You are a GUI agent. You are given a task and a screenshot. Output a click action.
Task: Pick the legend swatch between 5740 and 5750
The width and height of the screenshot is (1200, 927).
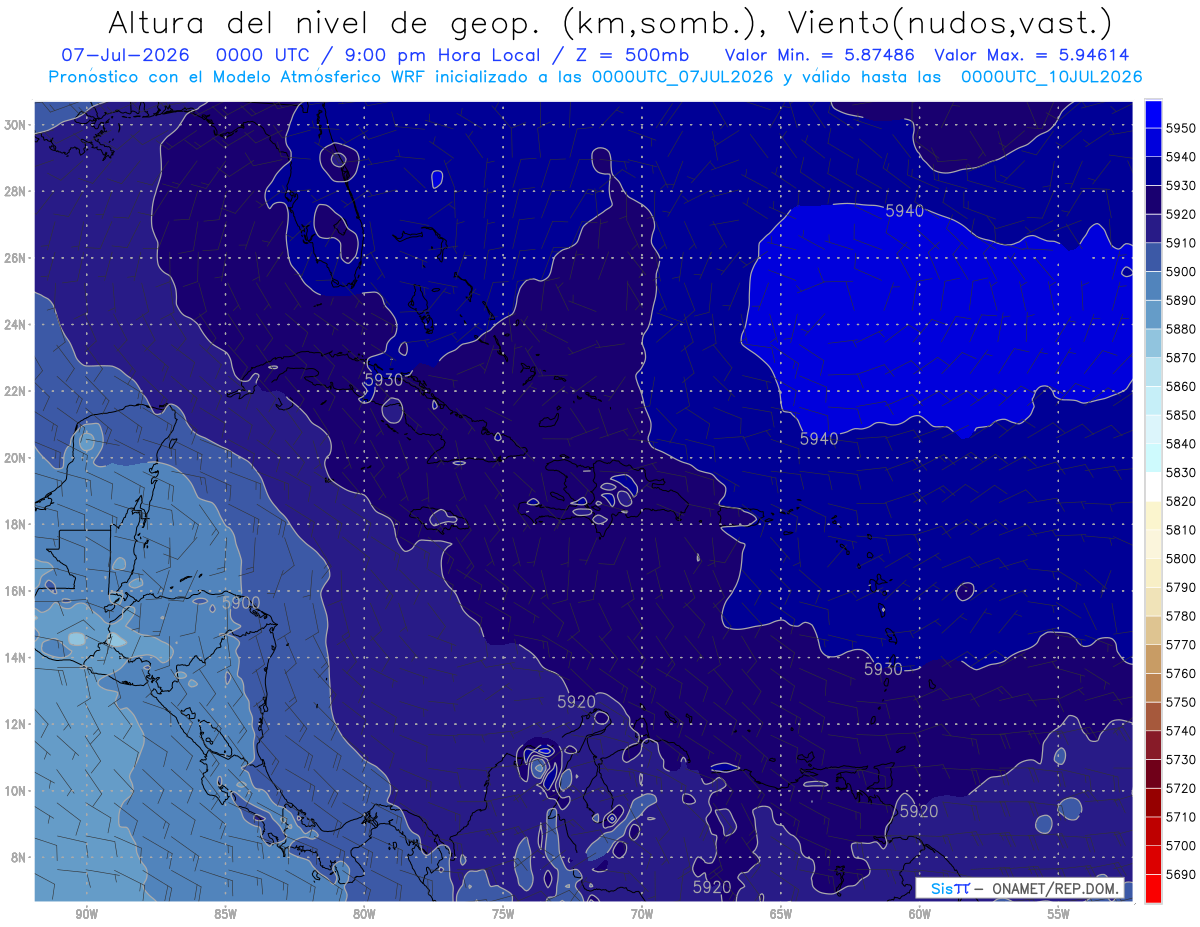point(1153,716)
